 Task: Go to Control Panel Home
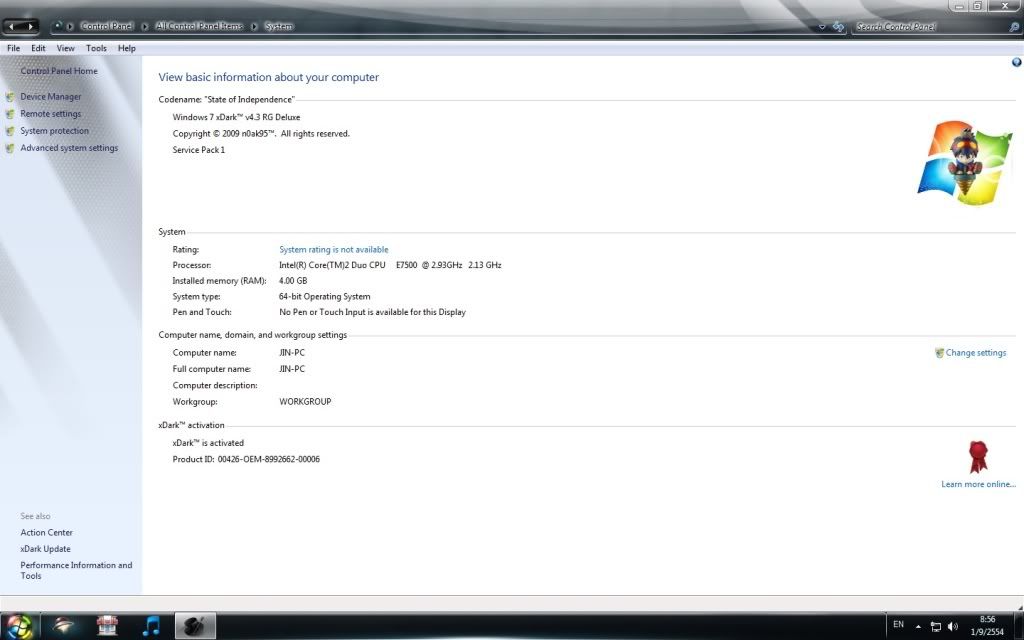59,71
